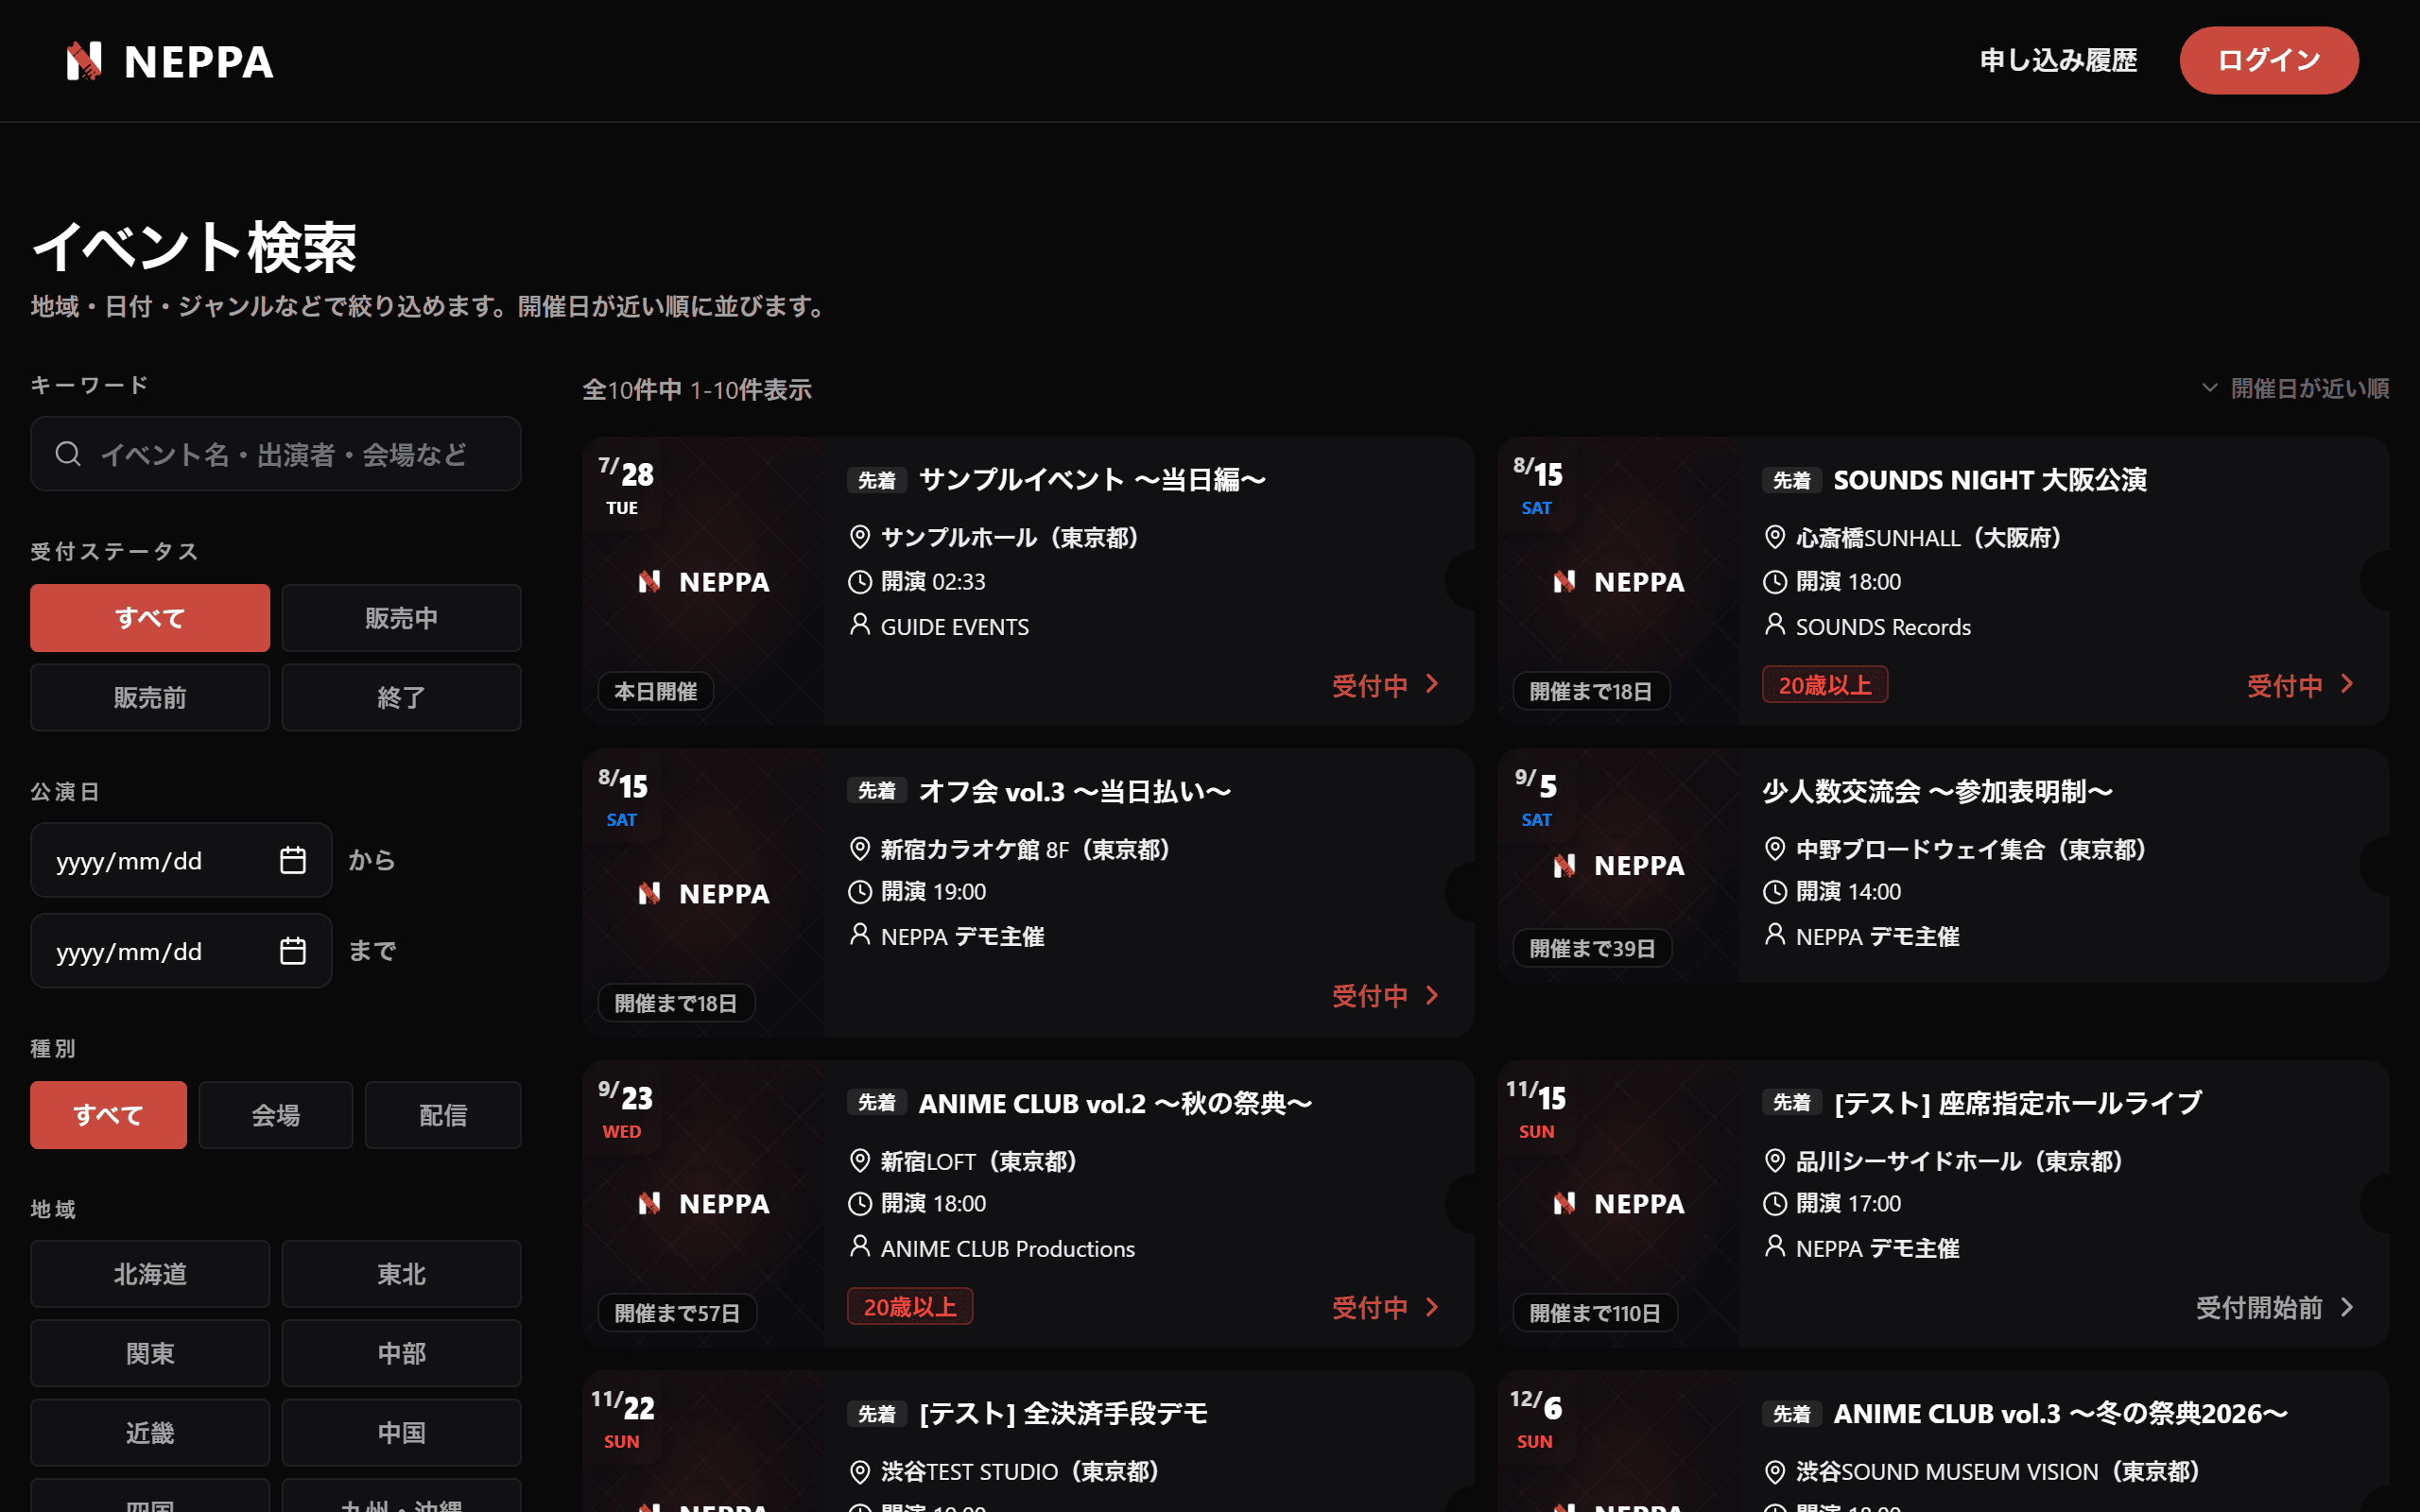Click location pin icon for 新宿LOFT
This screenshot has width=2420, height=1512.
point(859,1161)
